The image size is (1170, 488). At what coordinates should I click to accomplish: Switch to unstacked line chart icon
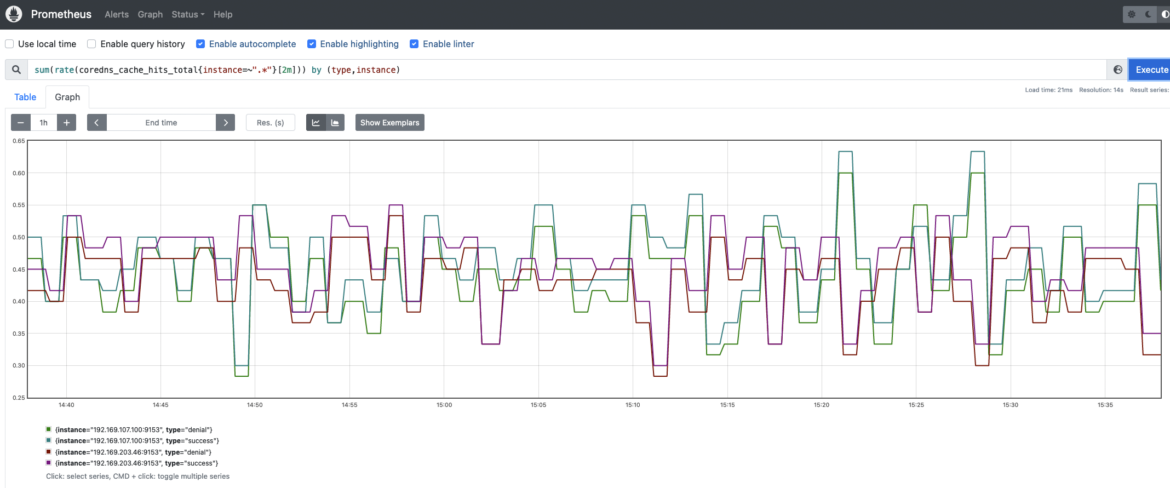point(316,122)
